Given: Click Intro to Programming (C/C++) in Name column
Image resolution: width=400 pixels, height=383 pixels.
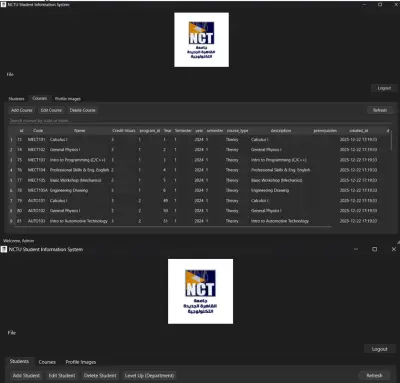Looking at the screenshot, I should (x=78, y=160).
